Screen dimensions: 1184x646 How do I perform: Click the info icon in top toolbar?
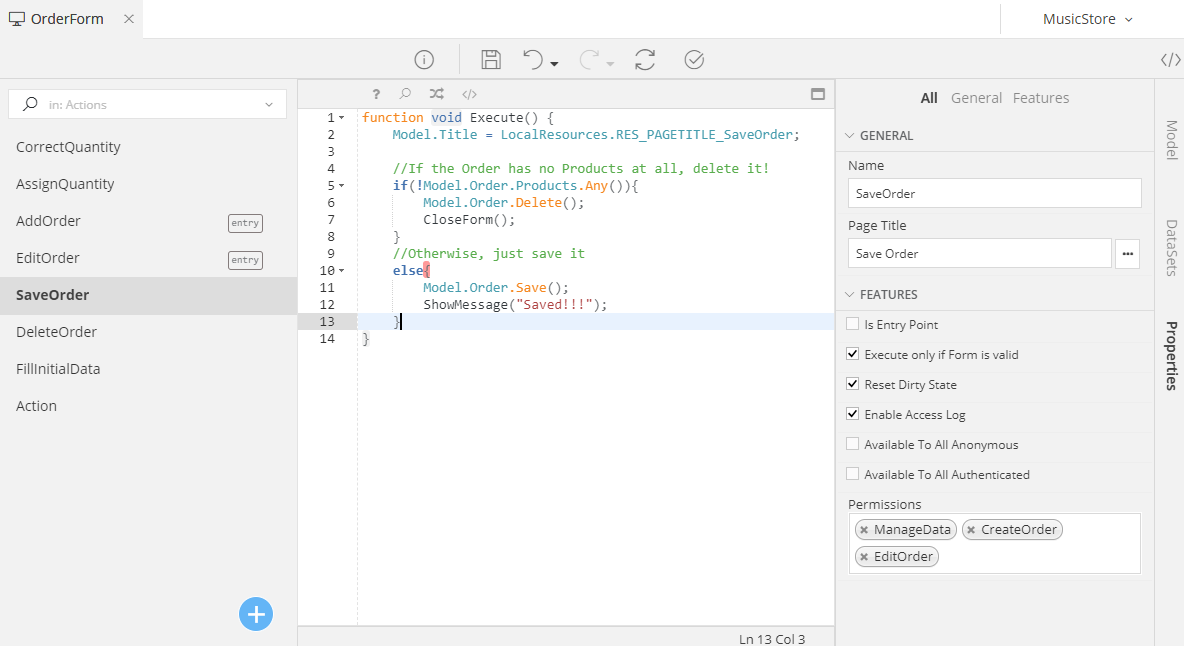[424, 60]
